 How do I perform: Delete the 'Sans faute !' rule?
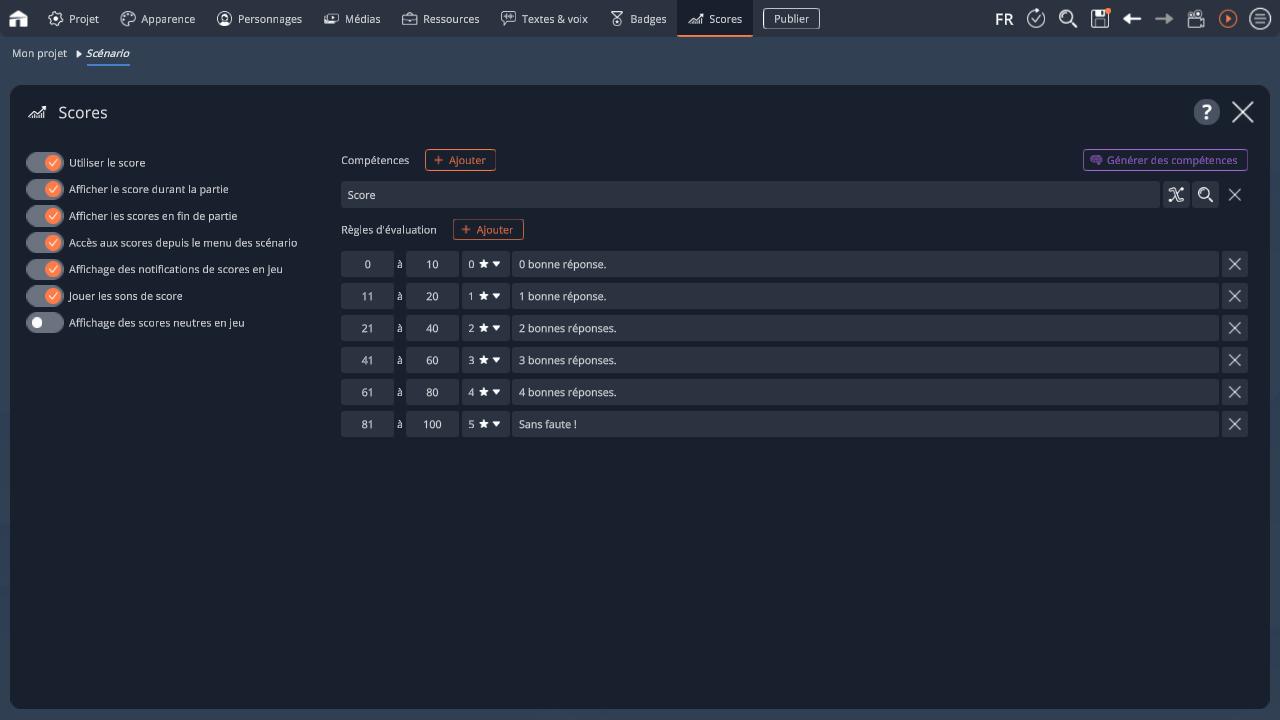click(x=1235, y=424)
